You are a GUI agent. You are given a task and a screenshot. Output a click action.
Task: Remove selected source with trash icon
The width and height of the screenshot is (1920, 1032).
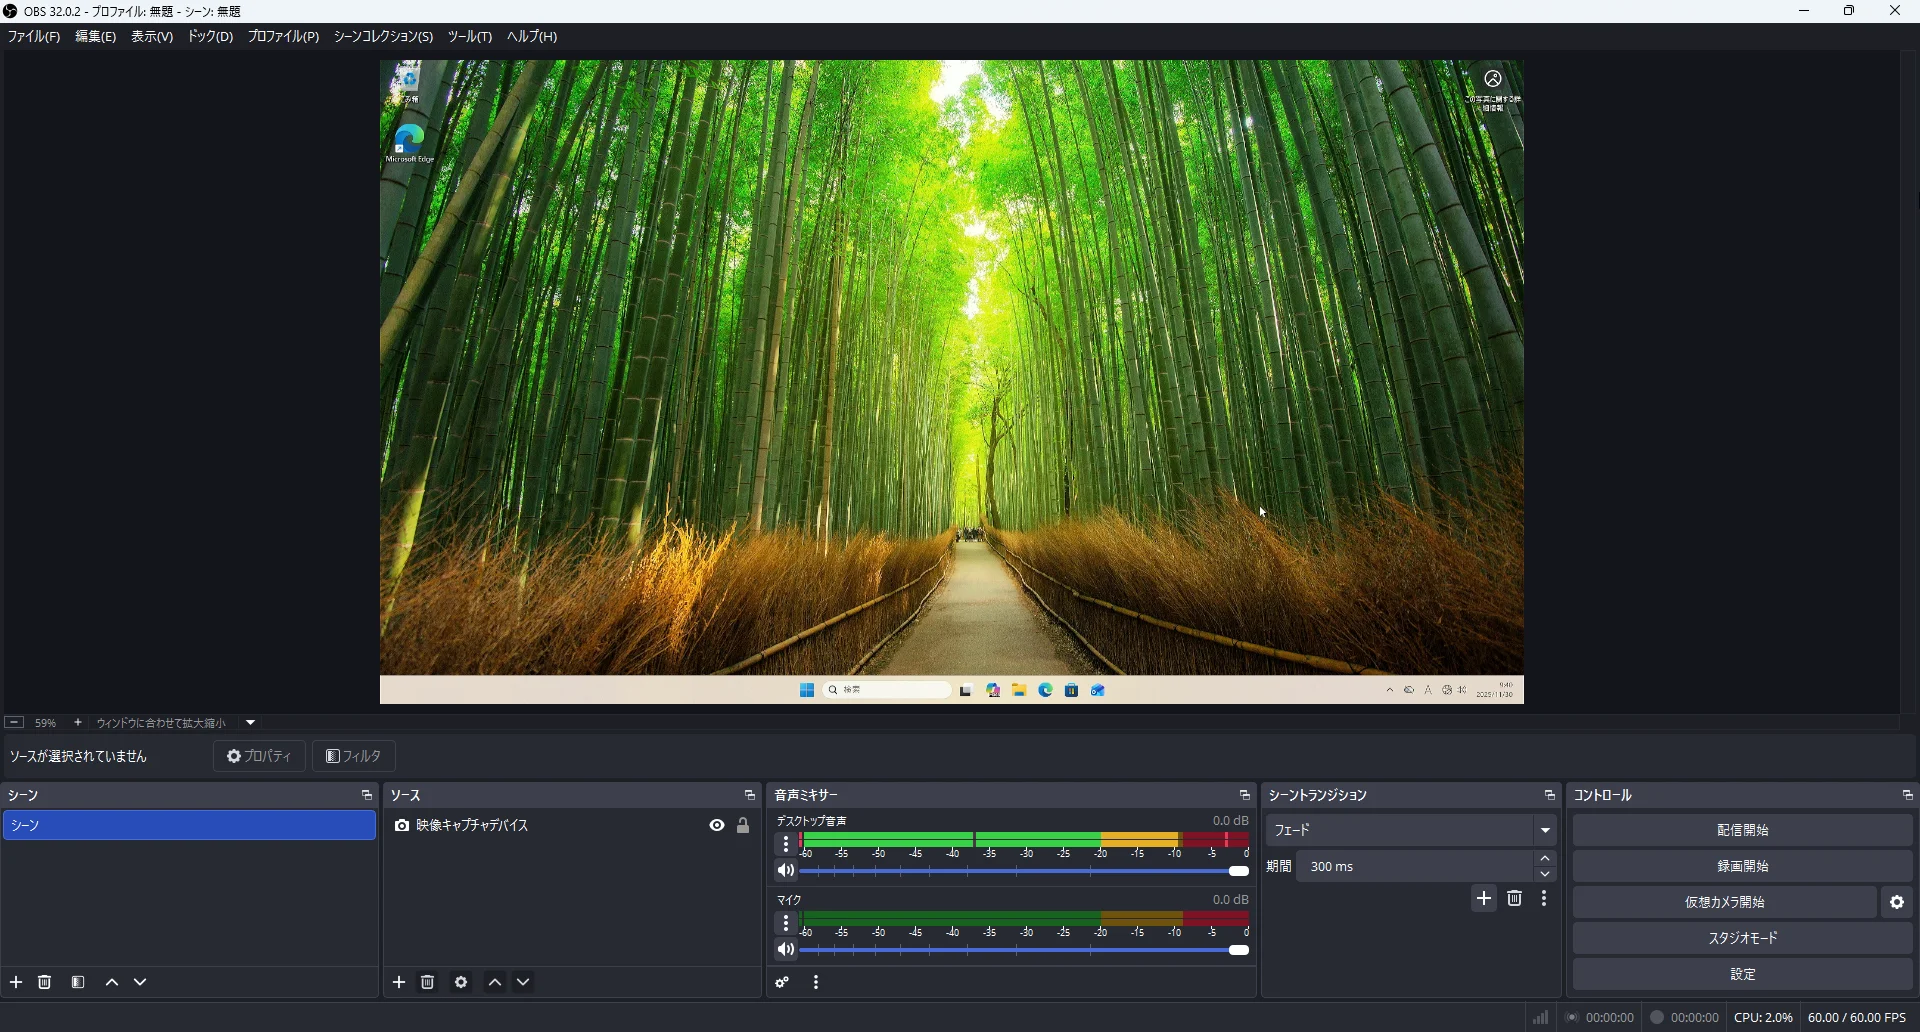point(428,983)
